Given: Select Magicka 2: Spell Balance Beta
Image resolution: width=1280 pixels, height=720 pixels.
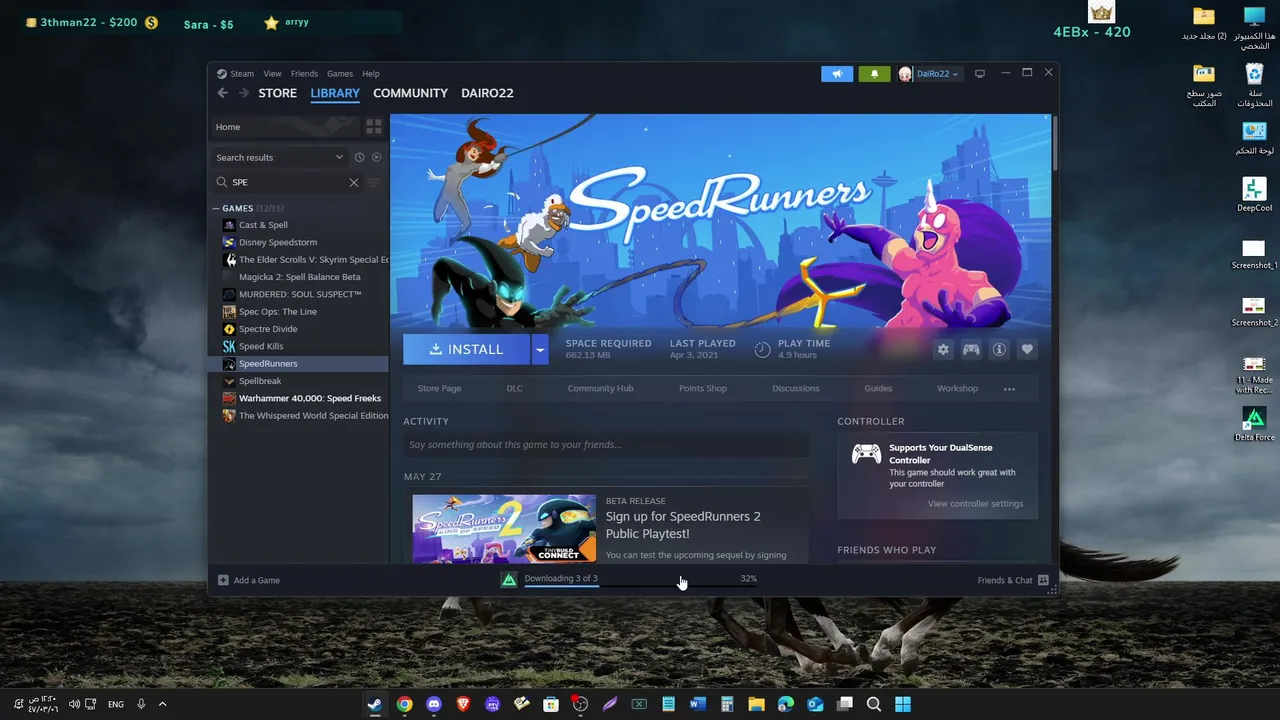Looking at the screenshot, I should click(x=300, y=277).
